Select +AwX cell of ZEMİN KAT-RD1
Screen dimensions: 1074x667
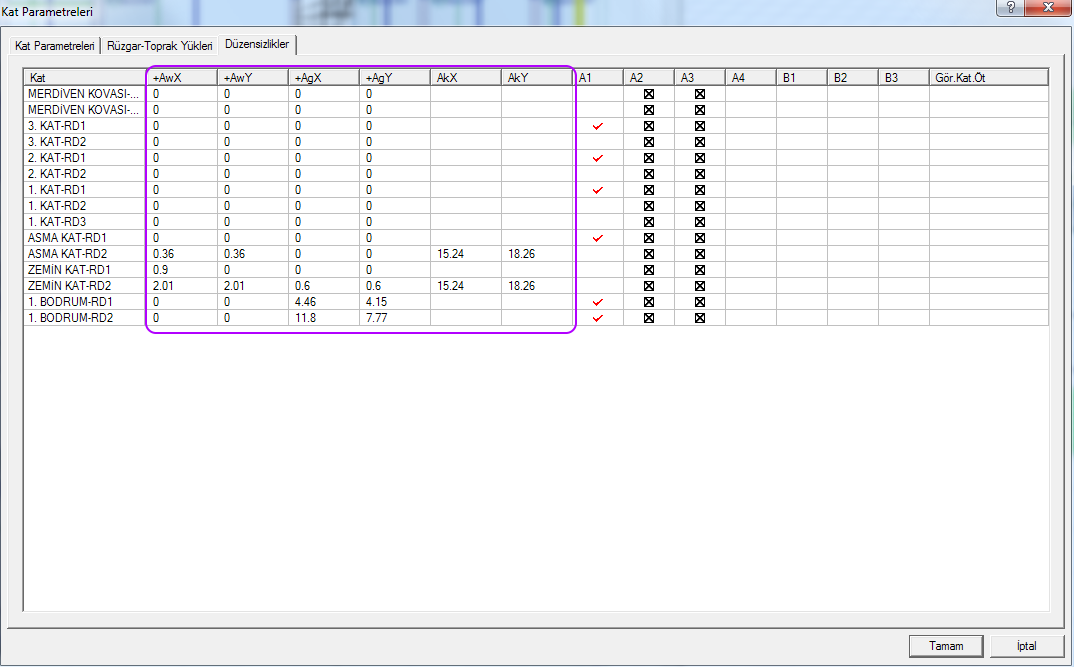pyautogui.click(x=182, y=270)
